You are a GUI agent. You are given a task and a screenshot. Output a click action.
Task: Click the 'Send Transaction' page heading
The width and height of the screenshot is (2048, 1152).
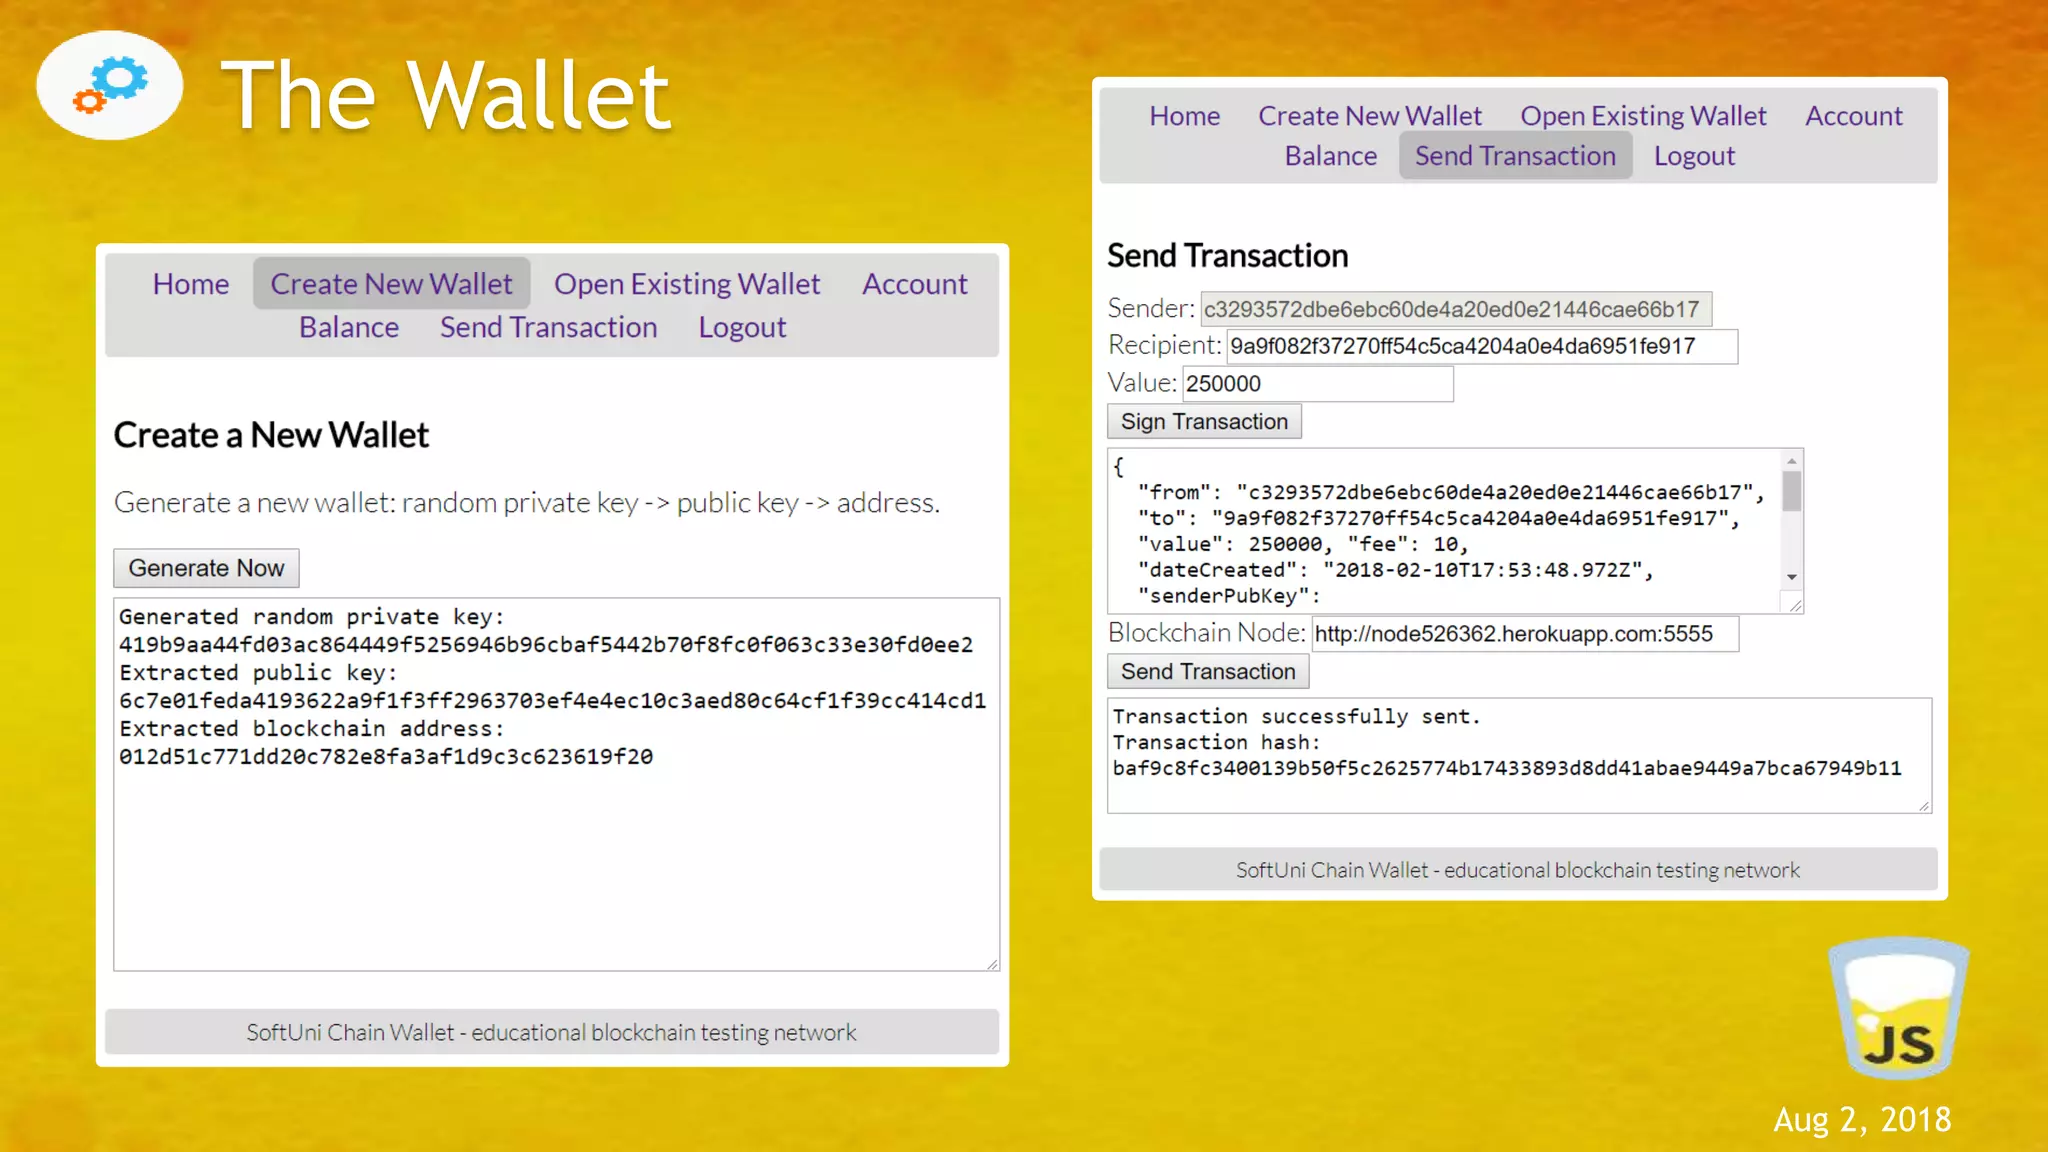point(1227,256)
